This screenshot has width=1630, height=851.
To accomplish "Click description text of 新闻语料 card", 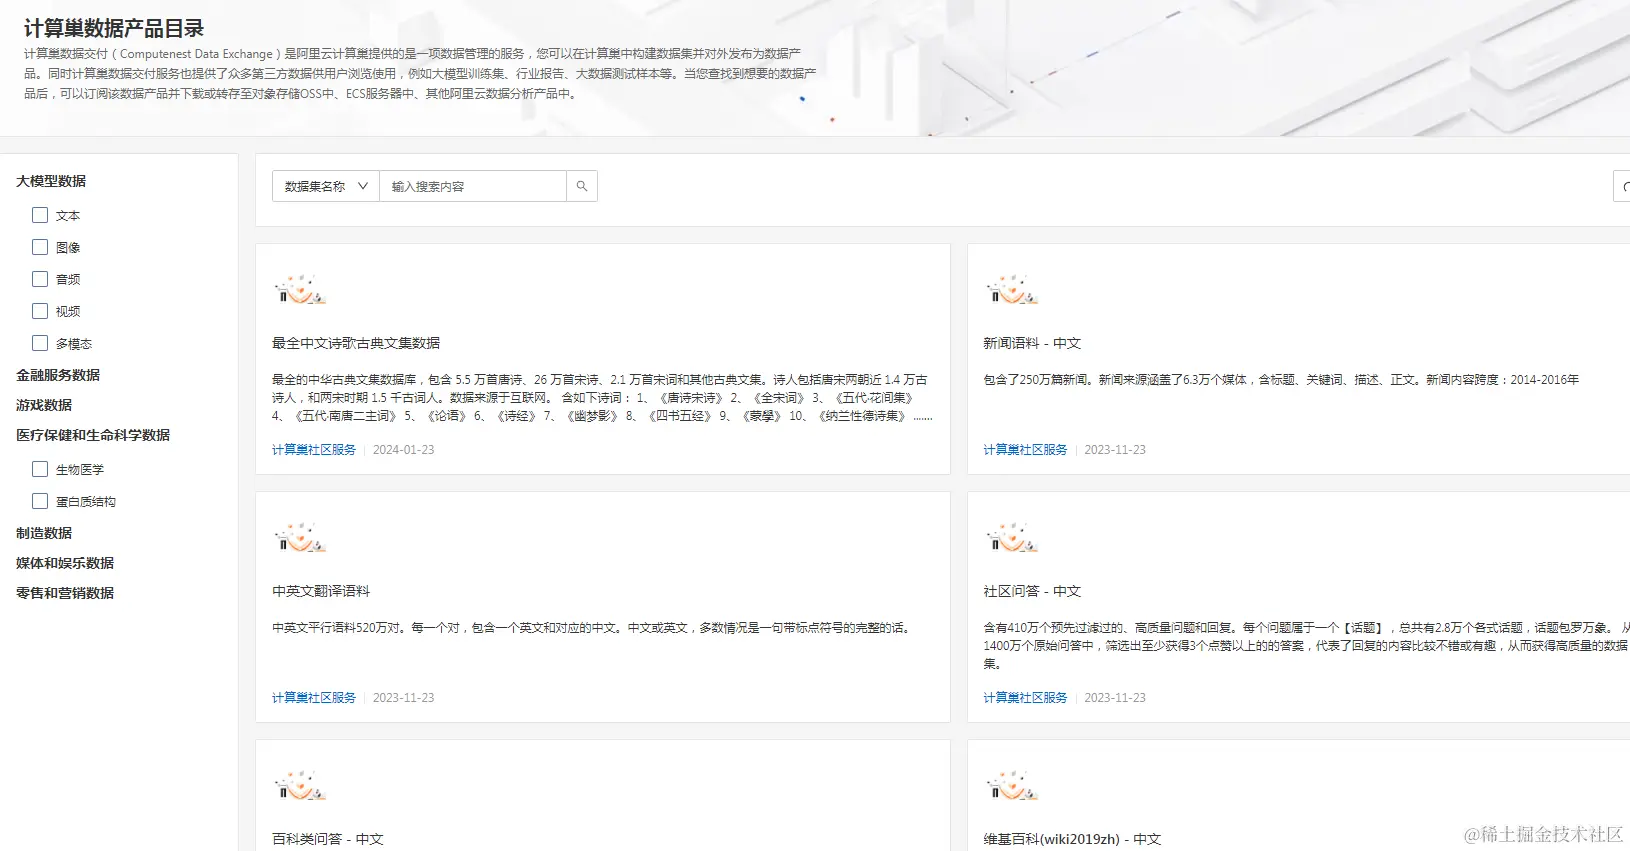I will point(1281,380).
